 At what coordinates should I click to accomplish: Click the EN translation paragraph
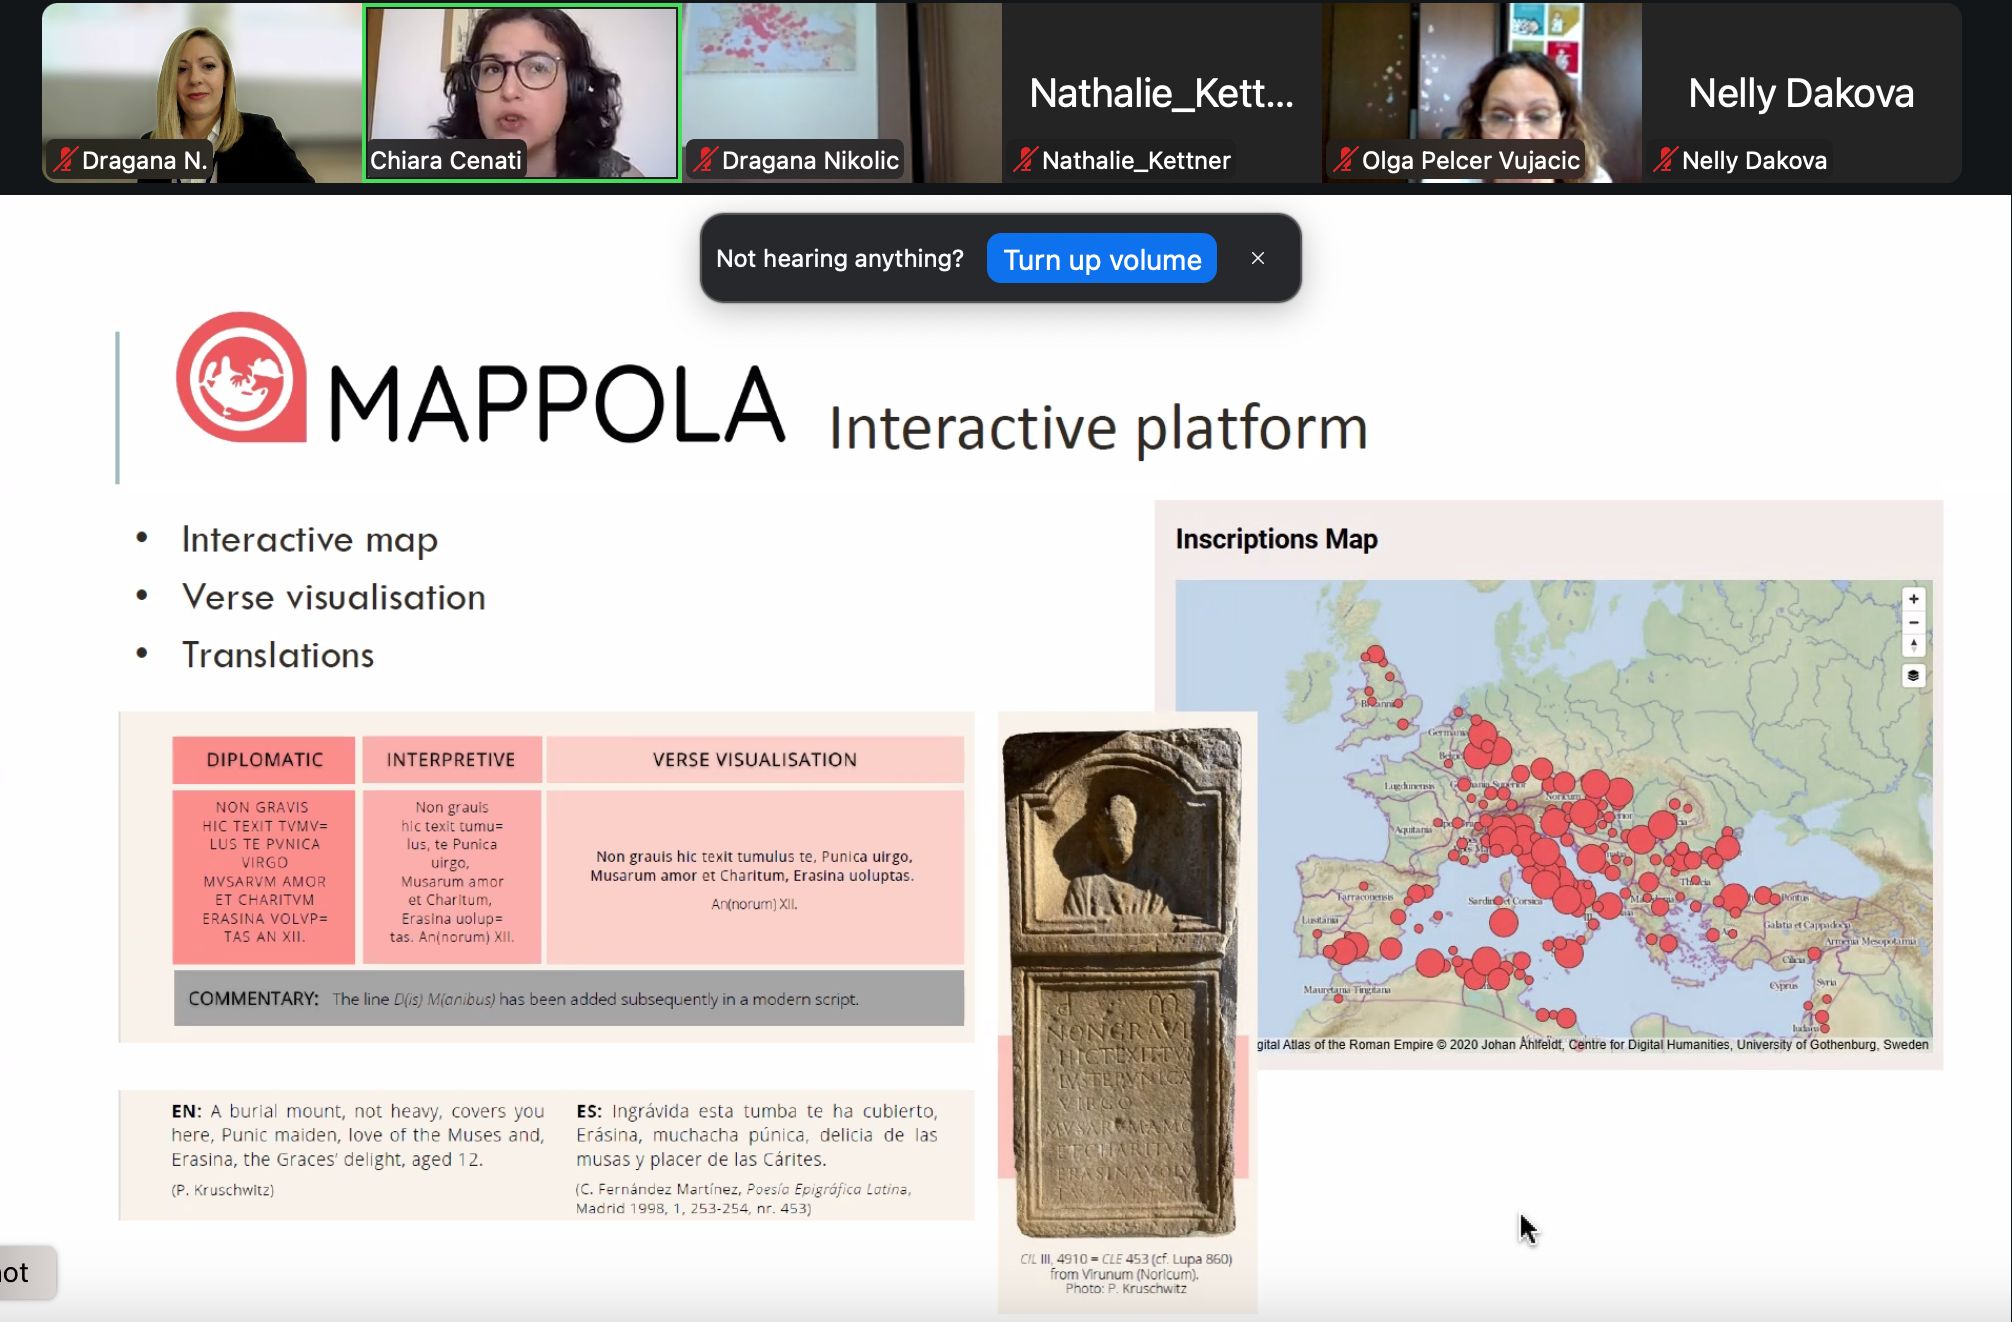(358, 1135)
